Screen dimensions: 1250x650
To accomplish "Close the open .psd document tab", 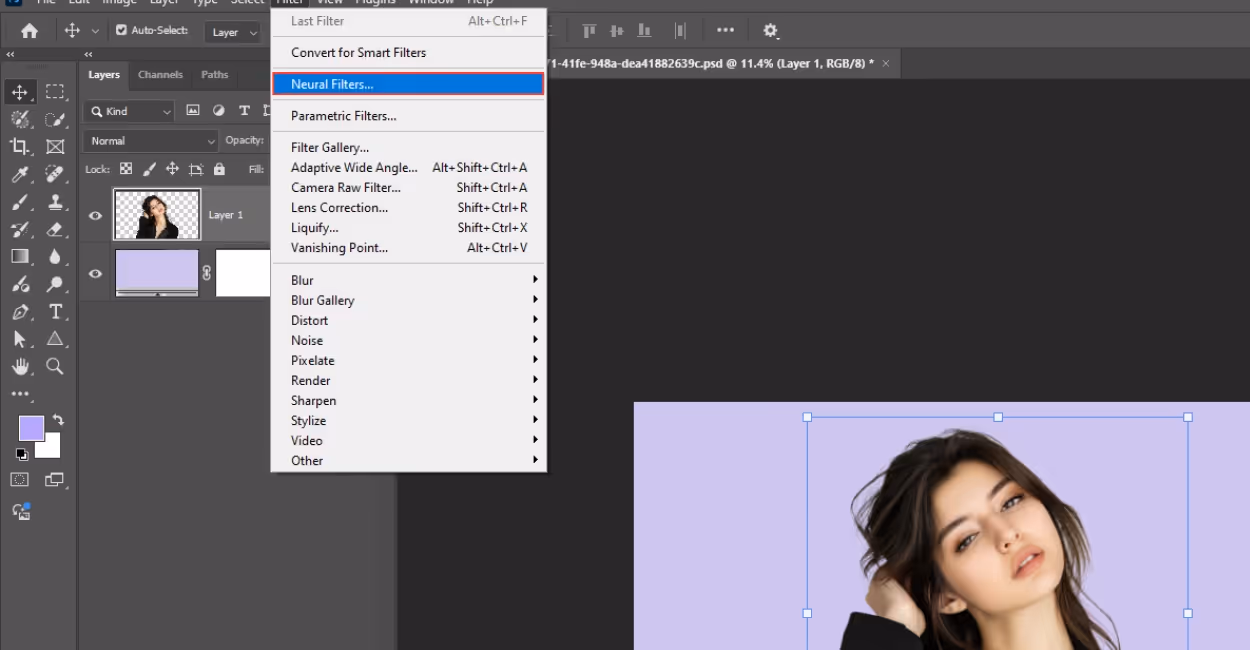I will click(886, 63).
